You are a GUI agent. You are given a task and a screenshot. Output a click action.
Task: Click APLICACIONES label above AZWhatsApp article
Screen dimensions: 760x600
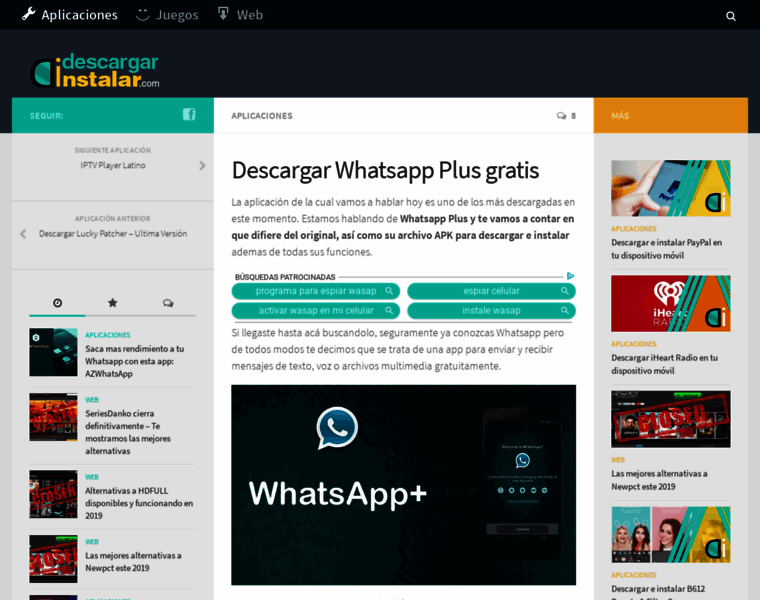pos(108,335)
